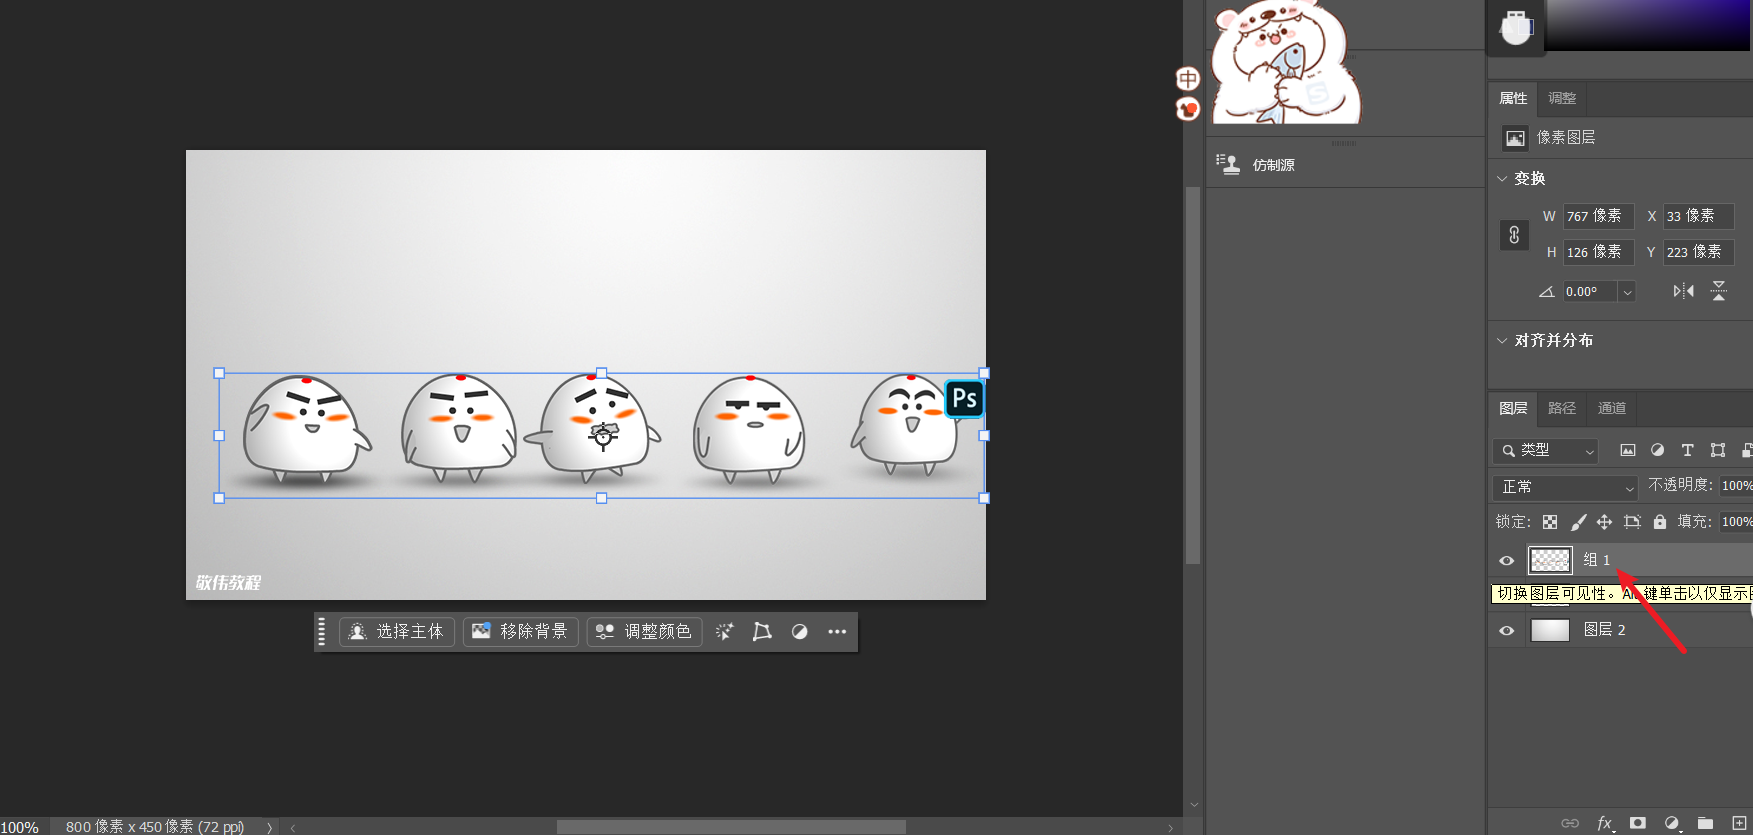
Task: Click the Ps badge on the canvas
Action: (x=964, y=399)
